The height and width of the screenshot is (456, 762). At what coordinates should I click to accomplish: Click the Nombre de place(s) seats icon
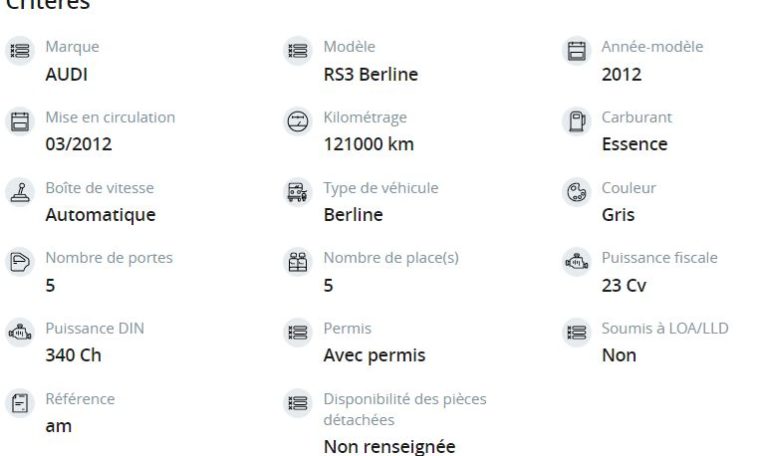point(298,262)
